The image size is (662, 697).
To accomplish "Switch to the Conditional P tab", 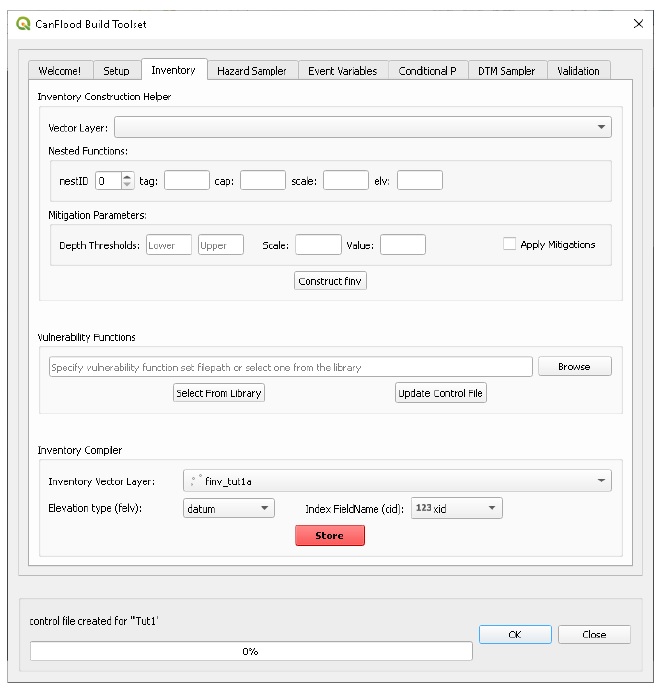I will point(428,71).
